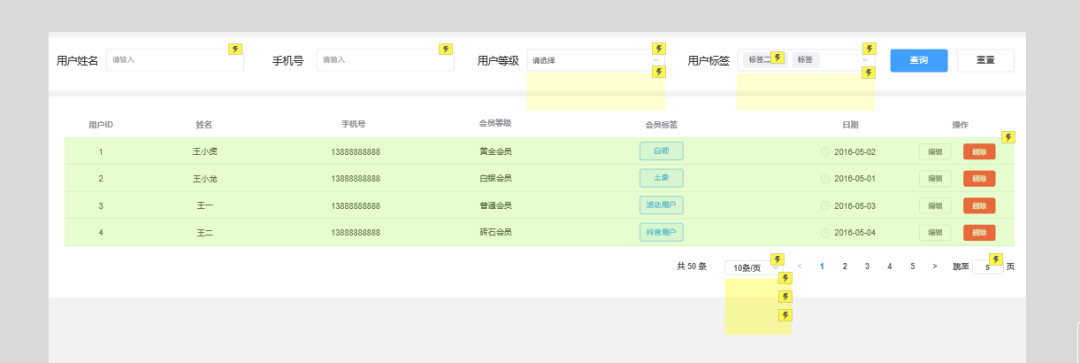Click the 活动用户 member tag
Image resolution: width=1080 pixels, height=363 pixels.
(x=661, y=205)
